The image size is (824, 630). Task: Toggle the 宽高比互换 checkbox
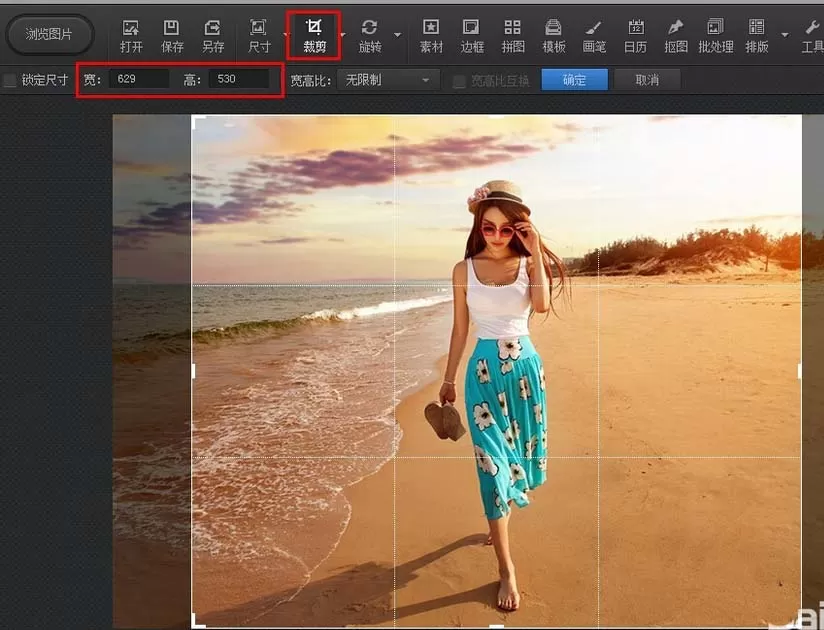point(459,81)
